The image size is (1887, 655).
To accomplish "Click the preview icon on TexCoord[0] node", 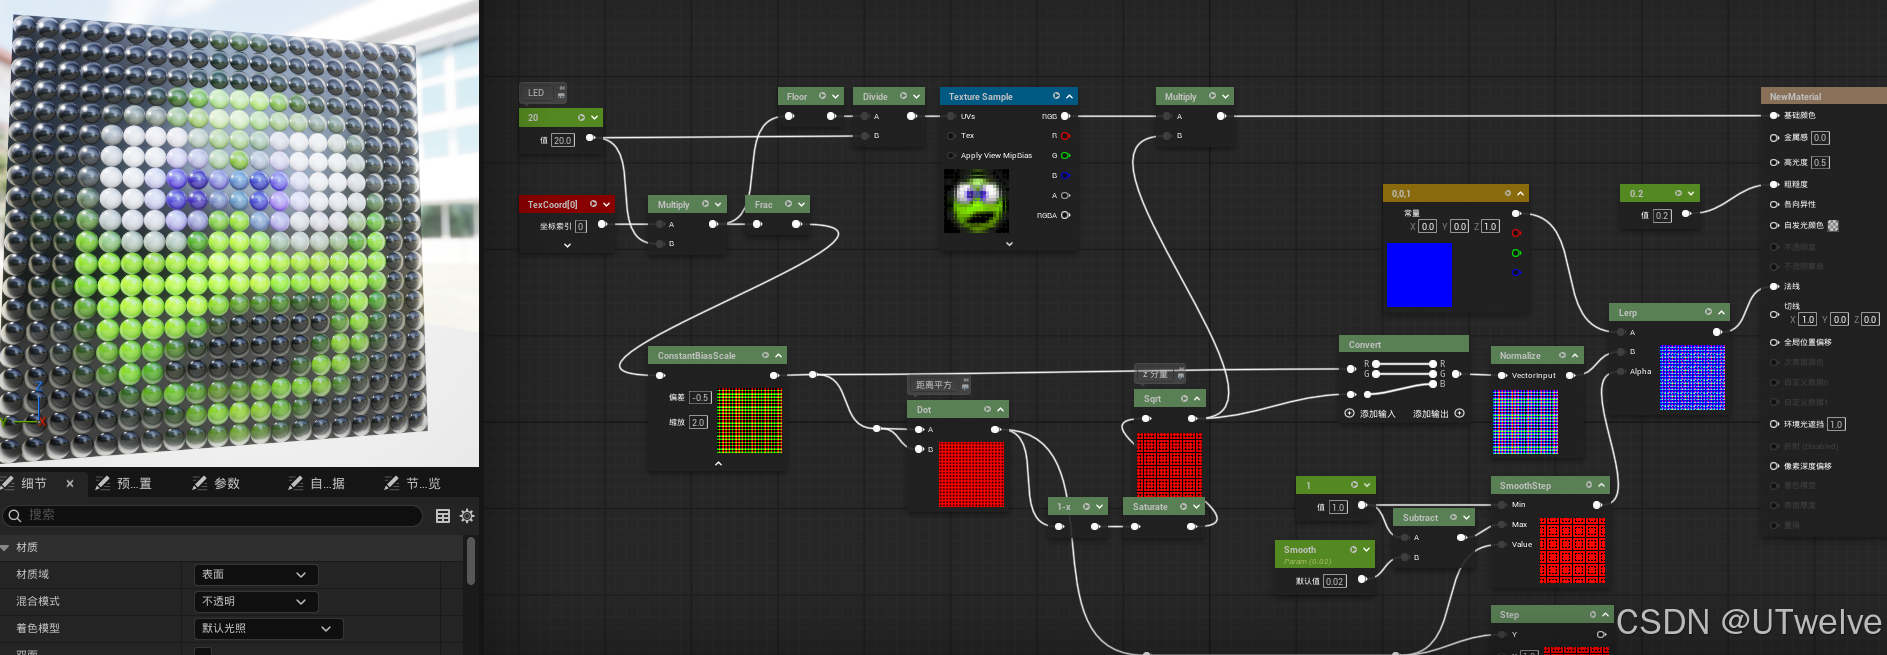I will pyautogui.click(x=593, y=204).
